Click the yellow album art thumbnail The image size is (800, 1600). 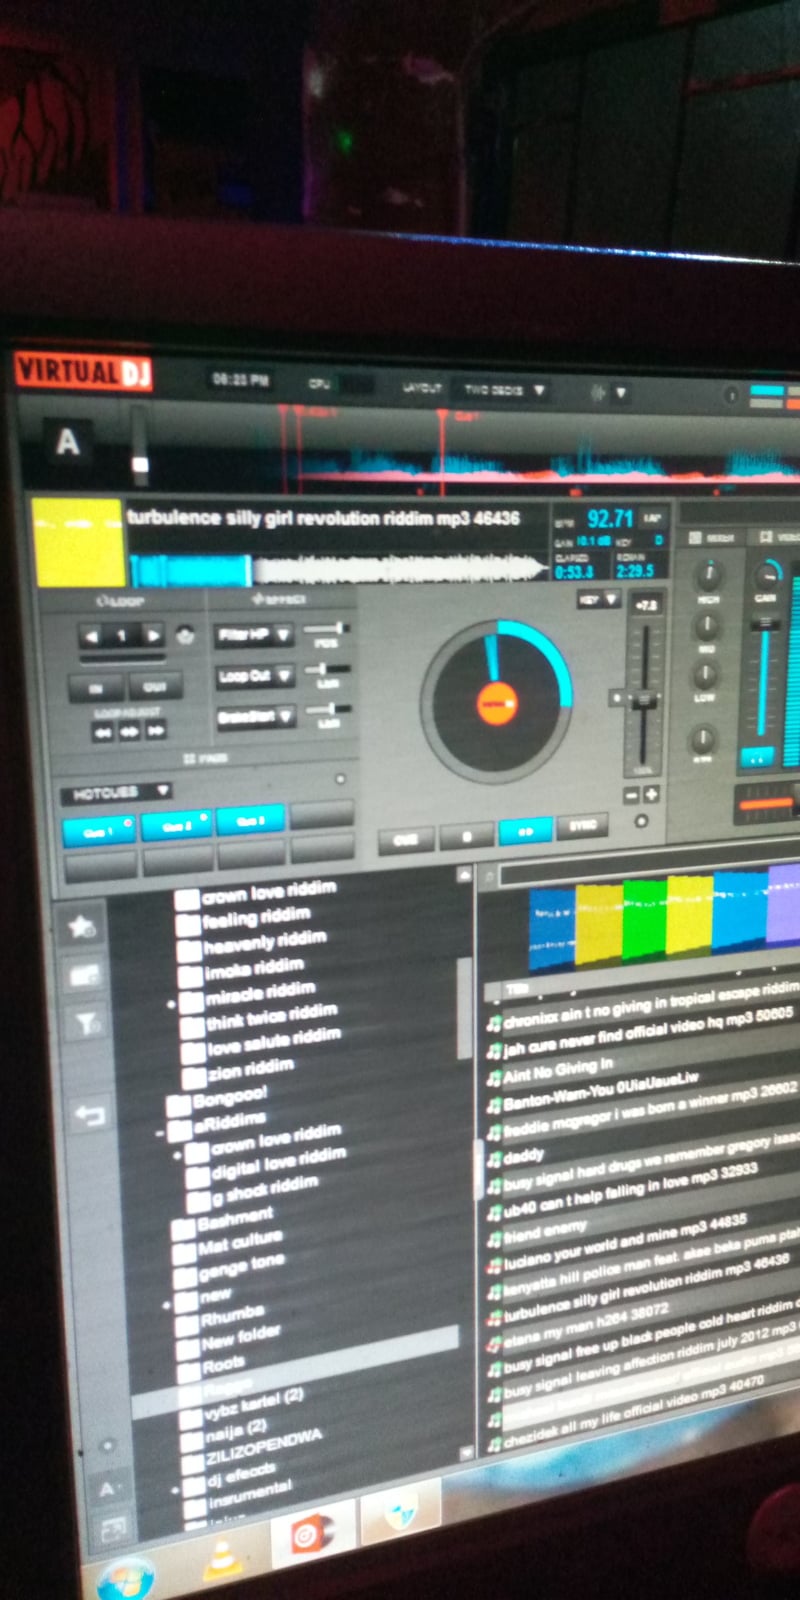pyautogui.click(x=78, y=543)
